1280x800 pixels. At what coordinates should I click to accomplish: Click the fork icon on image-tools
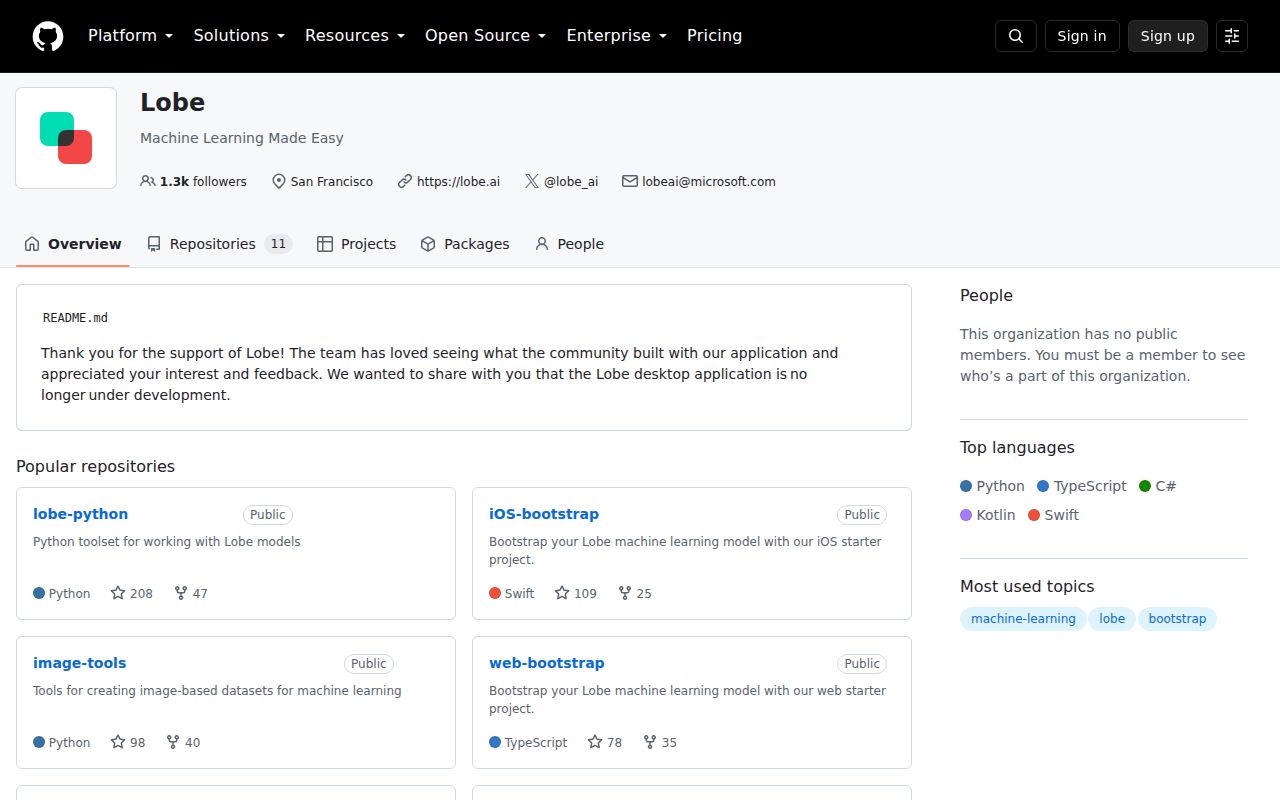(x=173, y=742)
